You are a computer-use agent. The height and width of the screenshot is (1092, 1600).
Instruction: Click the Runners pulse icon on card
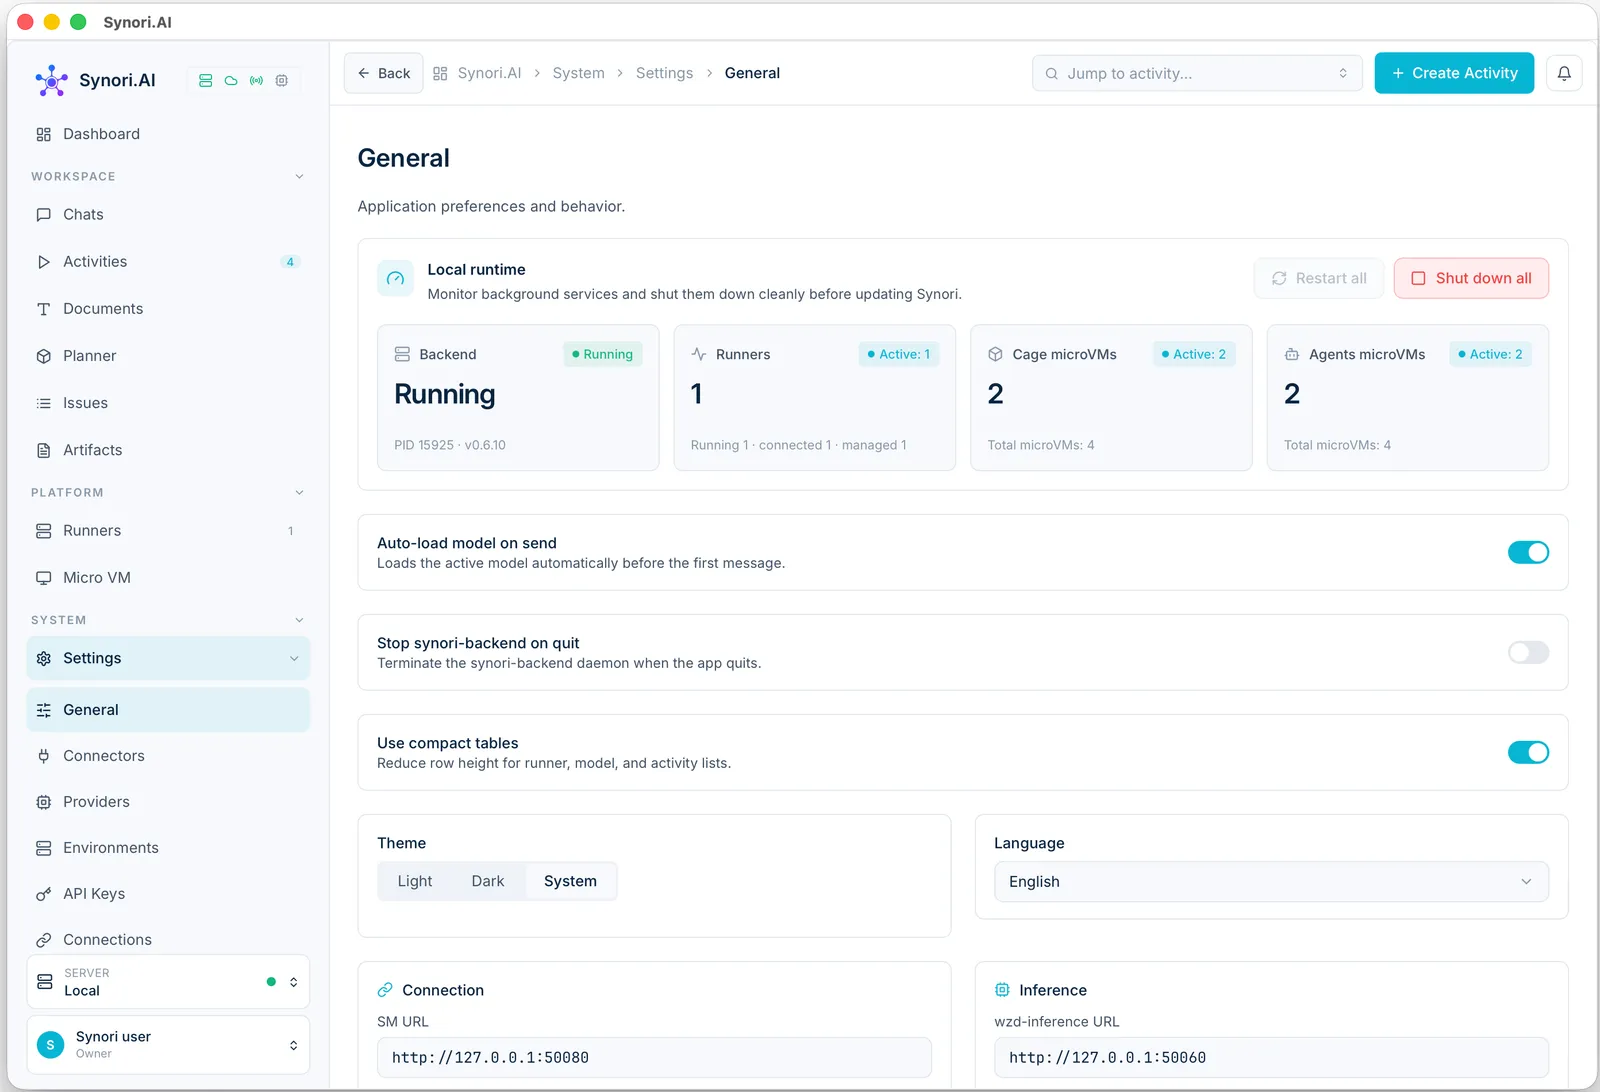pyautogui.click(x=699, y=354)
